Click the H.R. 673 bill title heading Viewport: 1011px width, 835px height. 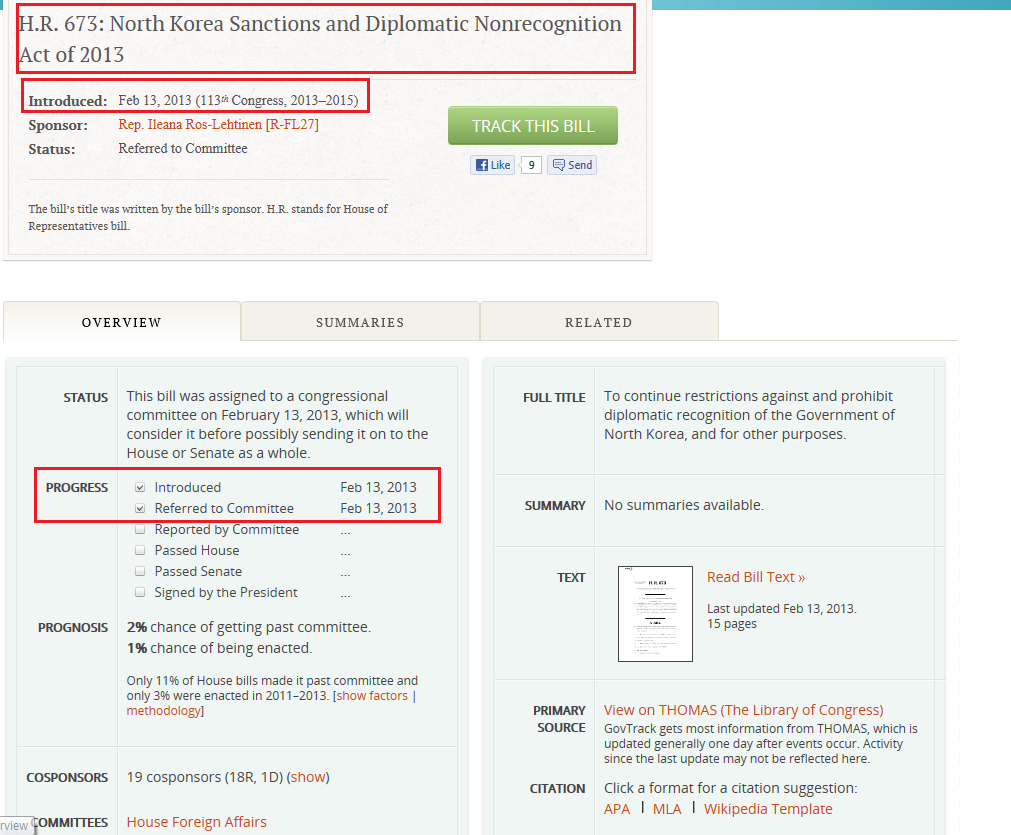pyautogui.click(x=320, y=39)
